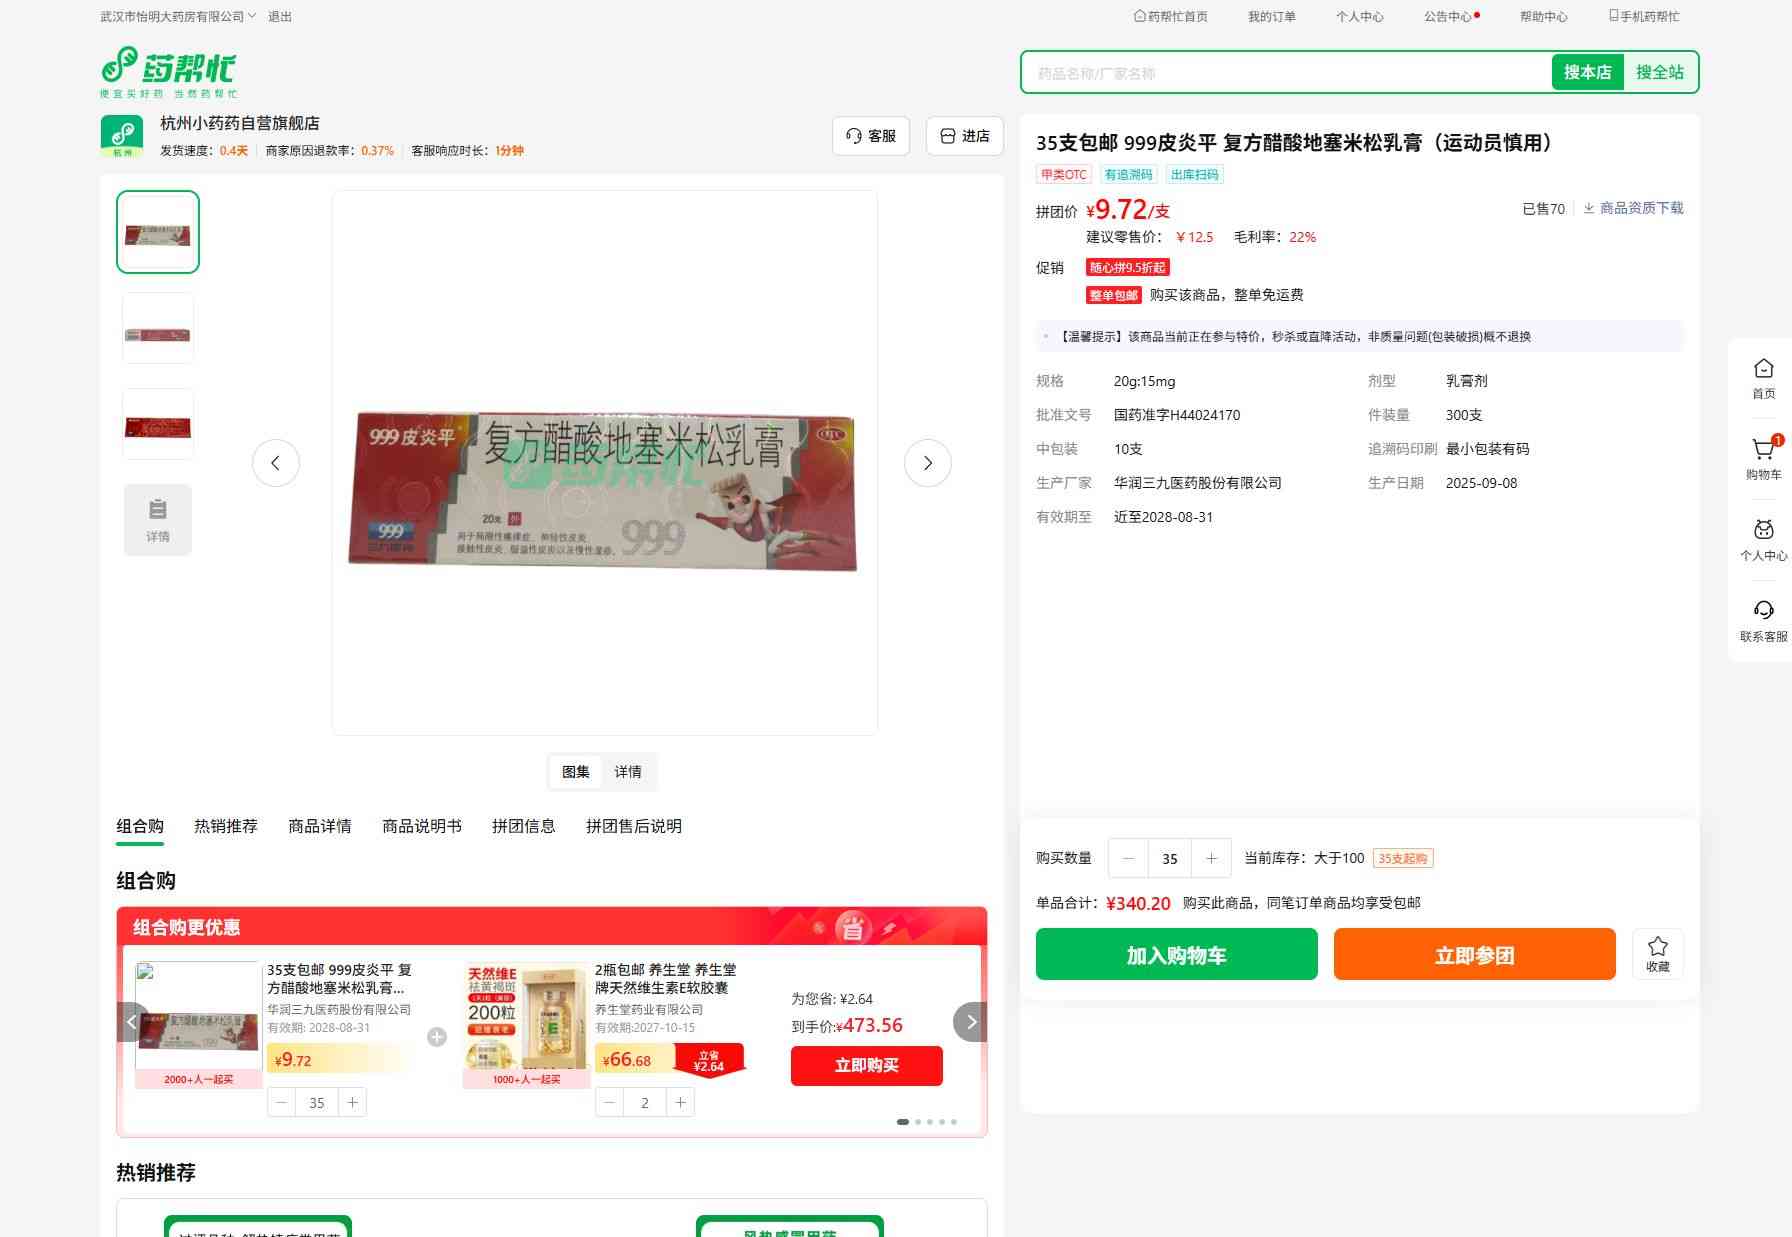Switch gallery view to 图集
The height and width of the screenshot is (1237, 1792).
[x=576, y=772]
